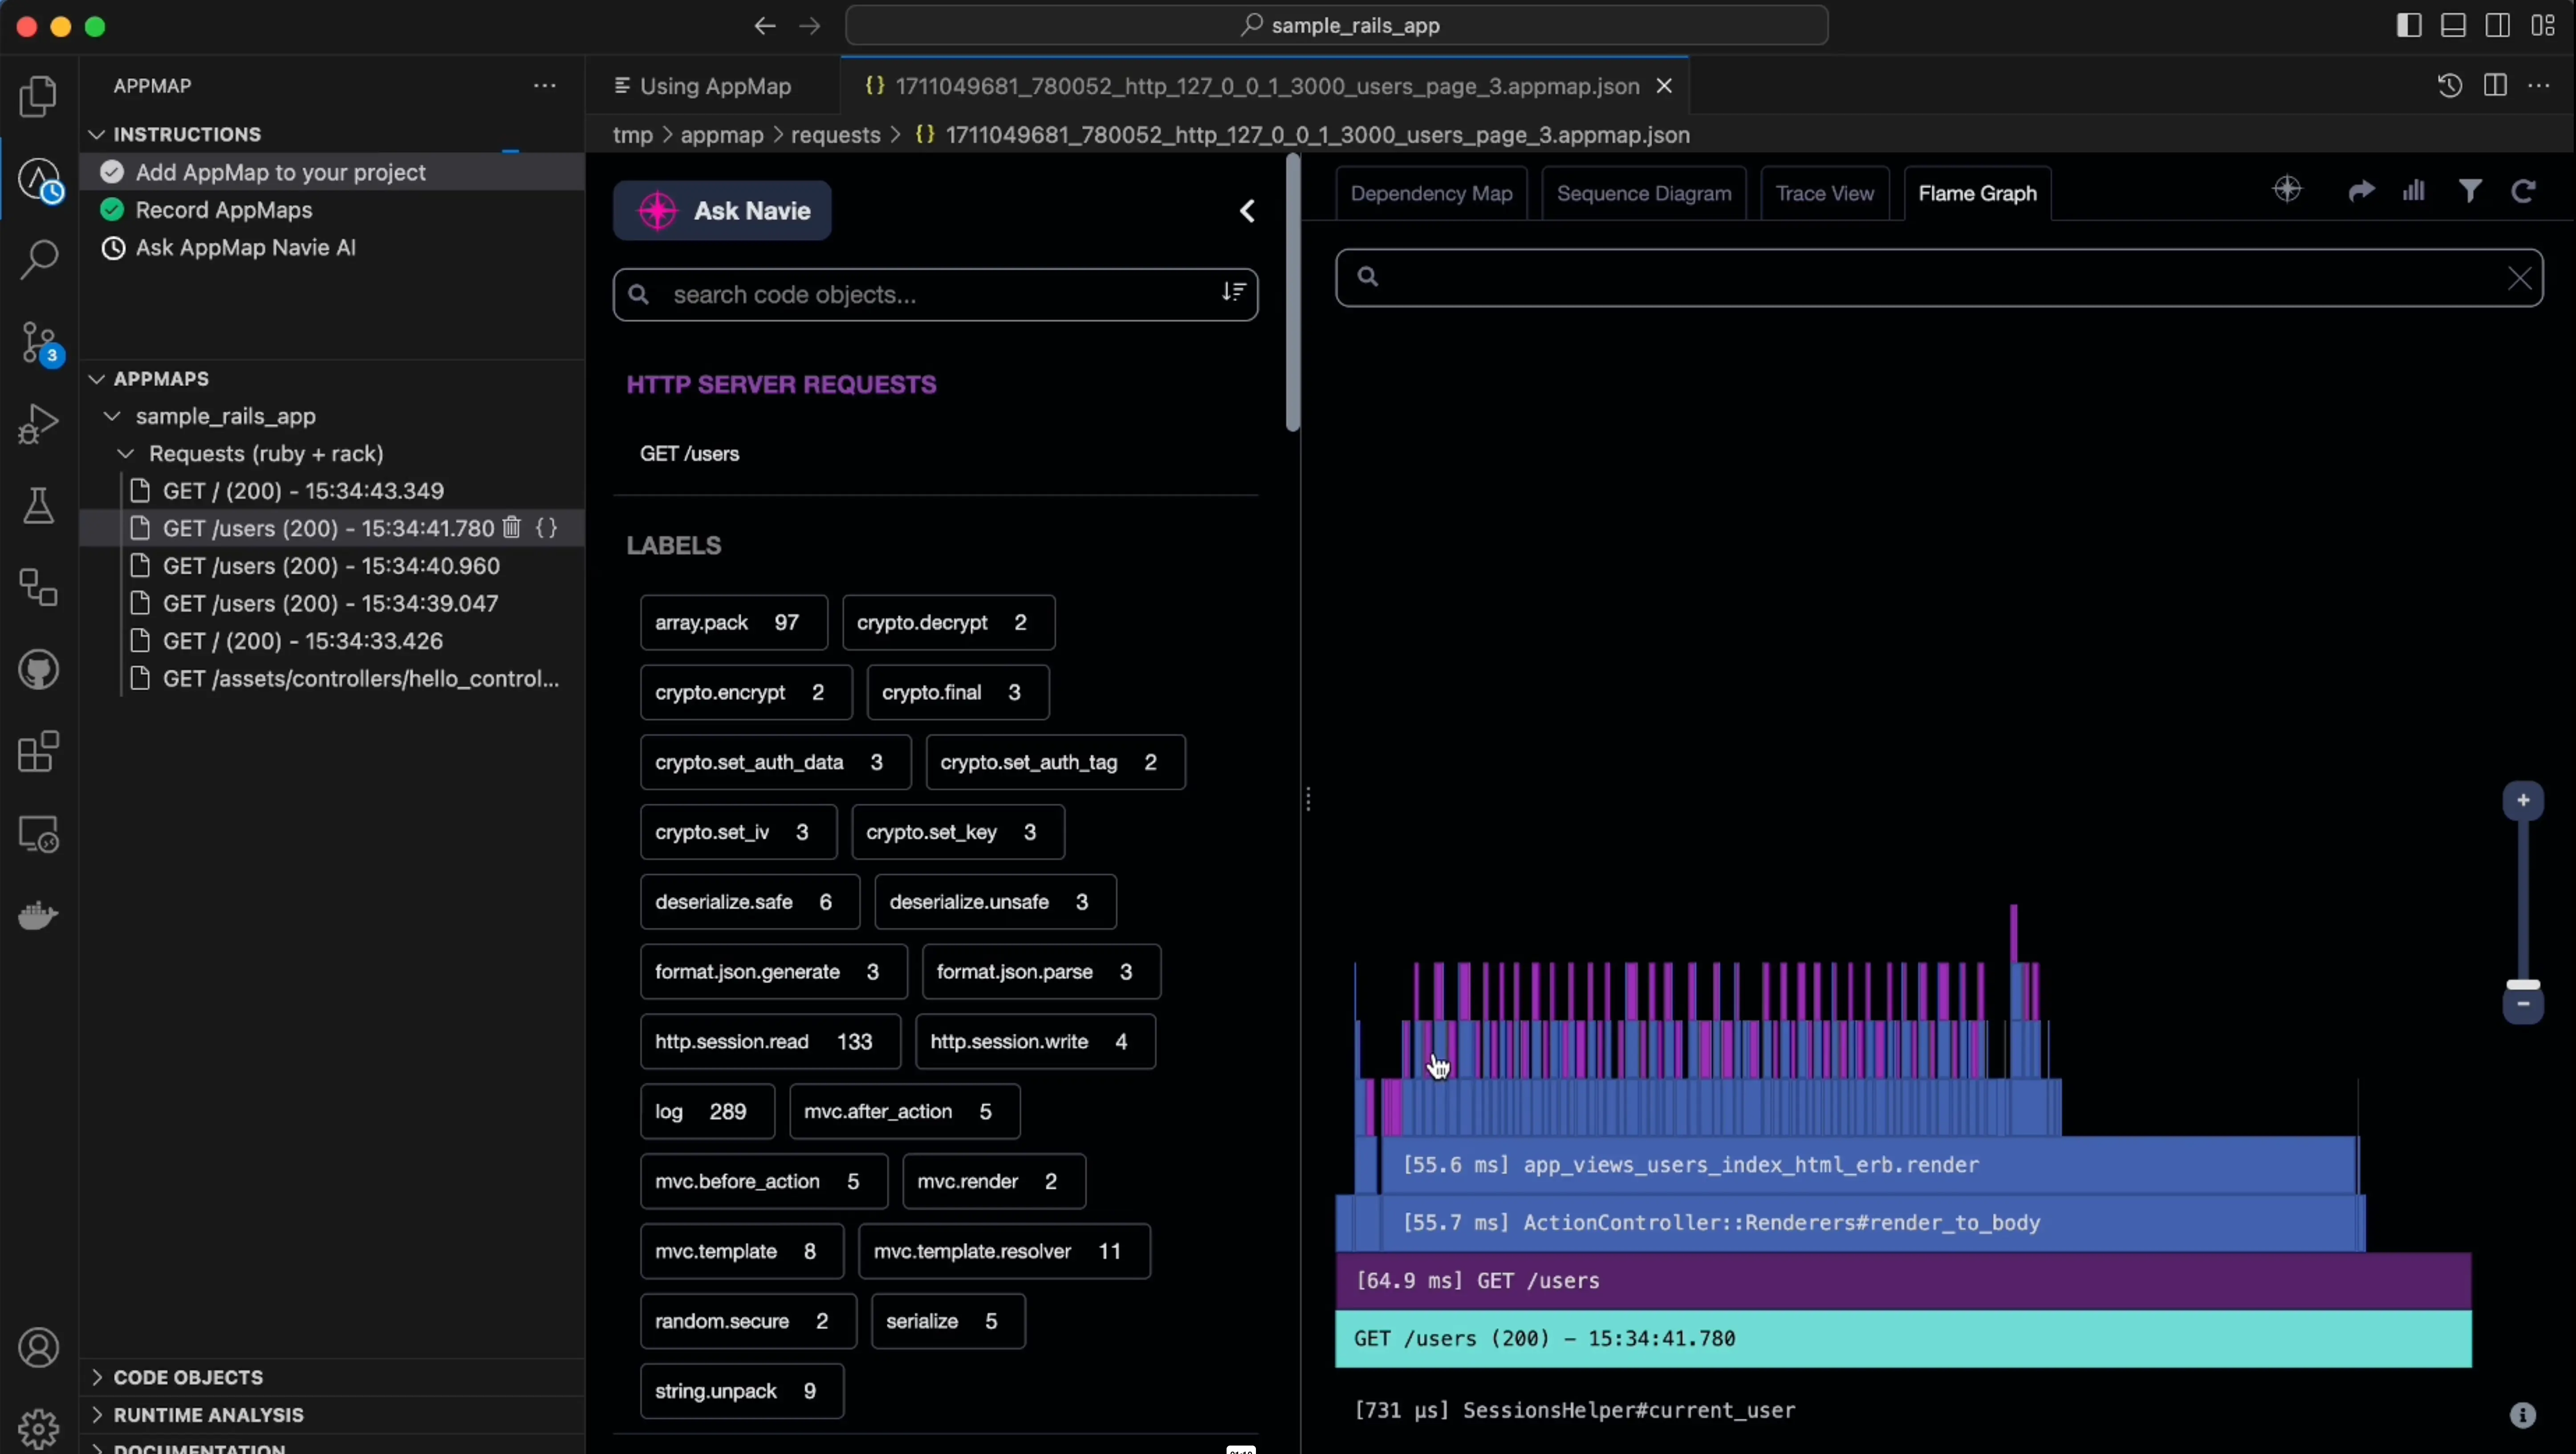Open the AppMap activity bar icon
The image size is (2576, 1454).
click(39, 180)
